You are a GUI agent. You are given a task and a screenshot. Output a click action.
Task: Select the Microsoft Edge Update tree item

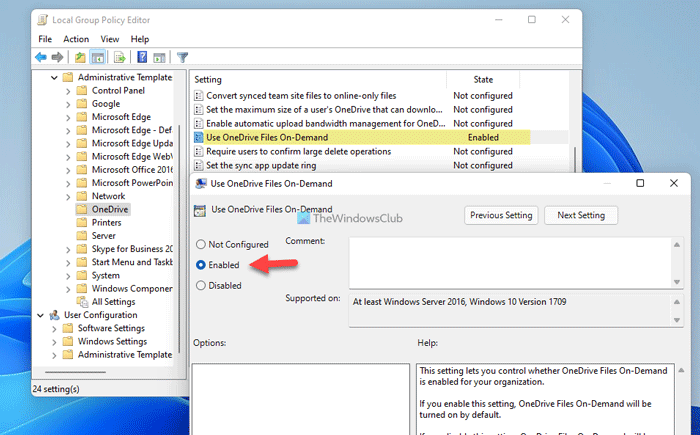[132, 143]
